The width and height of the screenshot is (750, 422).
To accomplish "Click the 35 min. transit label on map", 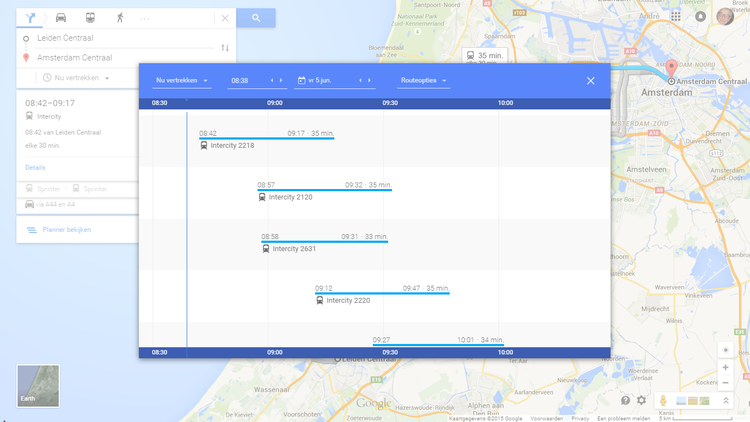I will [485, 56].
